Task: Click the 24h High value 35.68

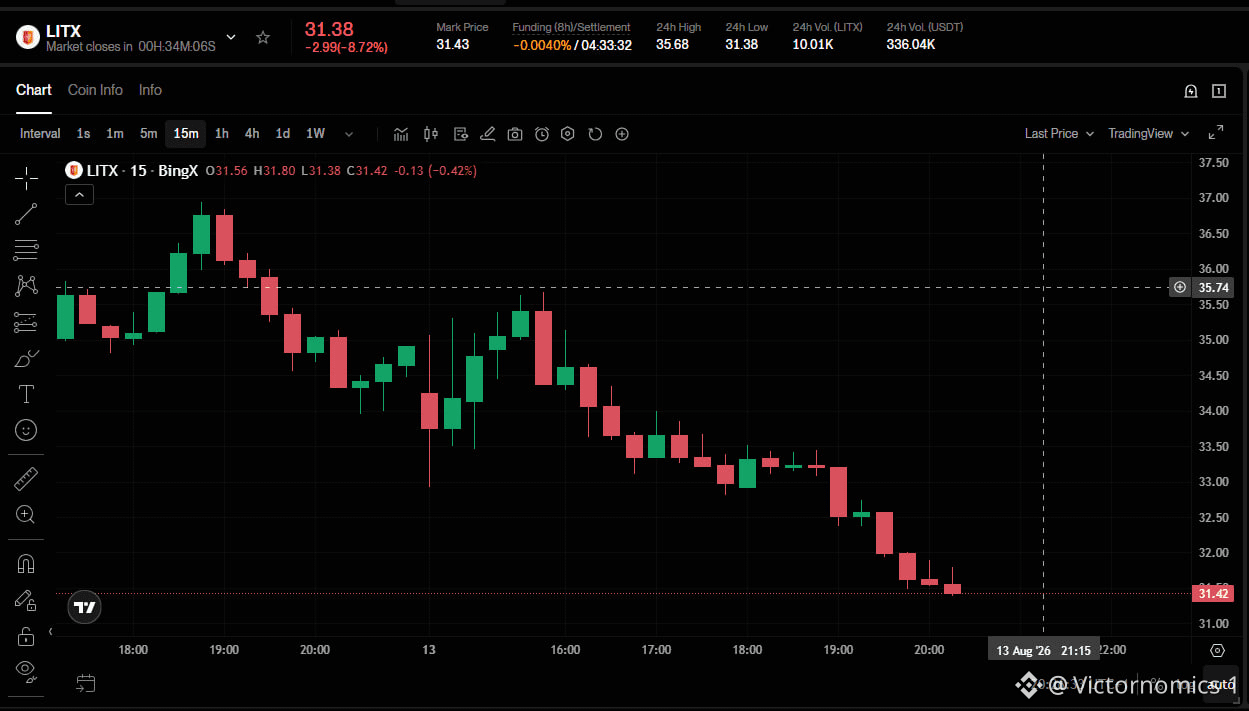Action: [672, 45]
